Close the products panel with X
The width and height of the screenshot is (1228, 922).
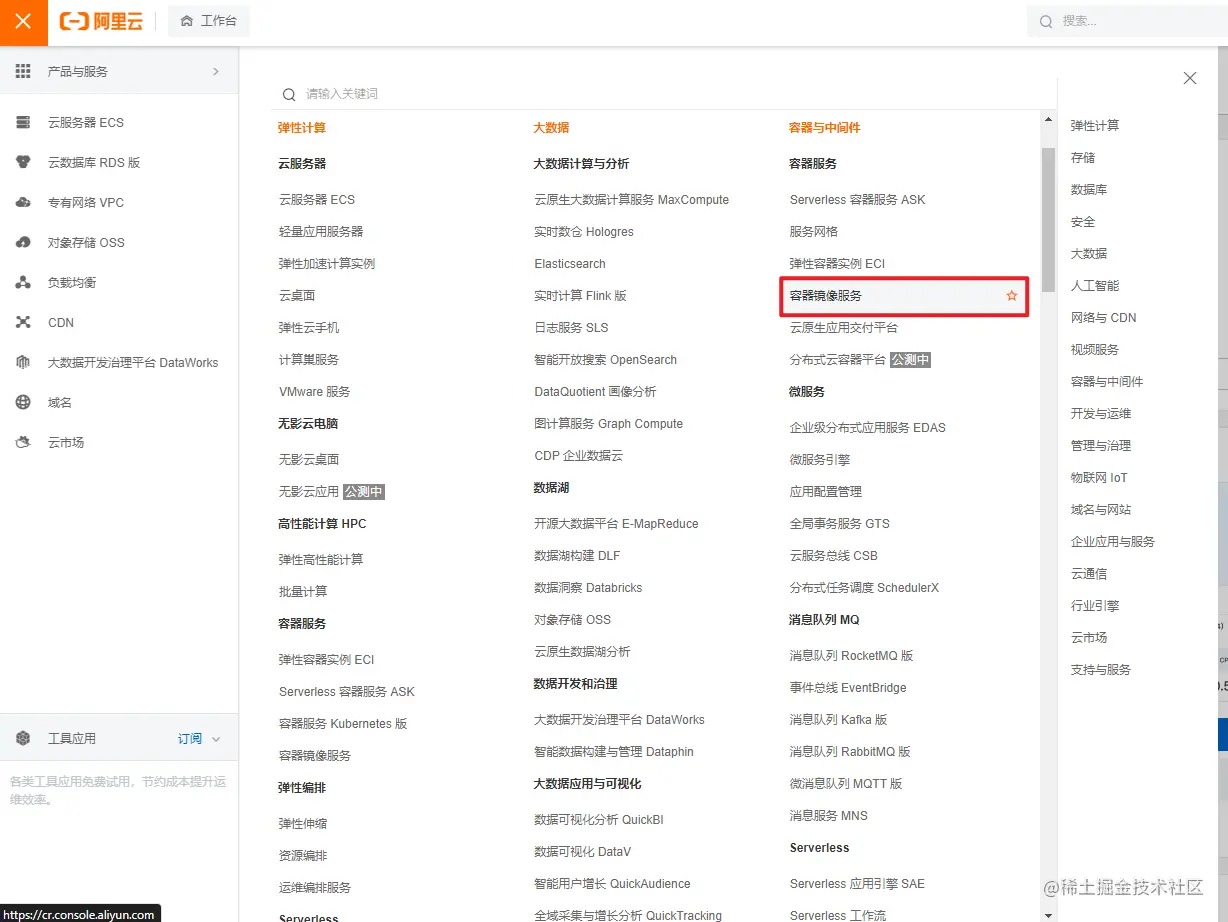pos(1190,78)
